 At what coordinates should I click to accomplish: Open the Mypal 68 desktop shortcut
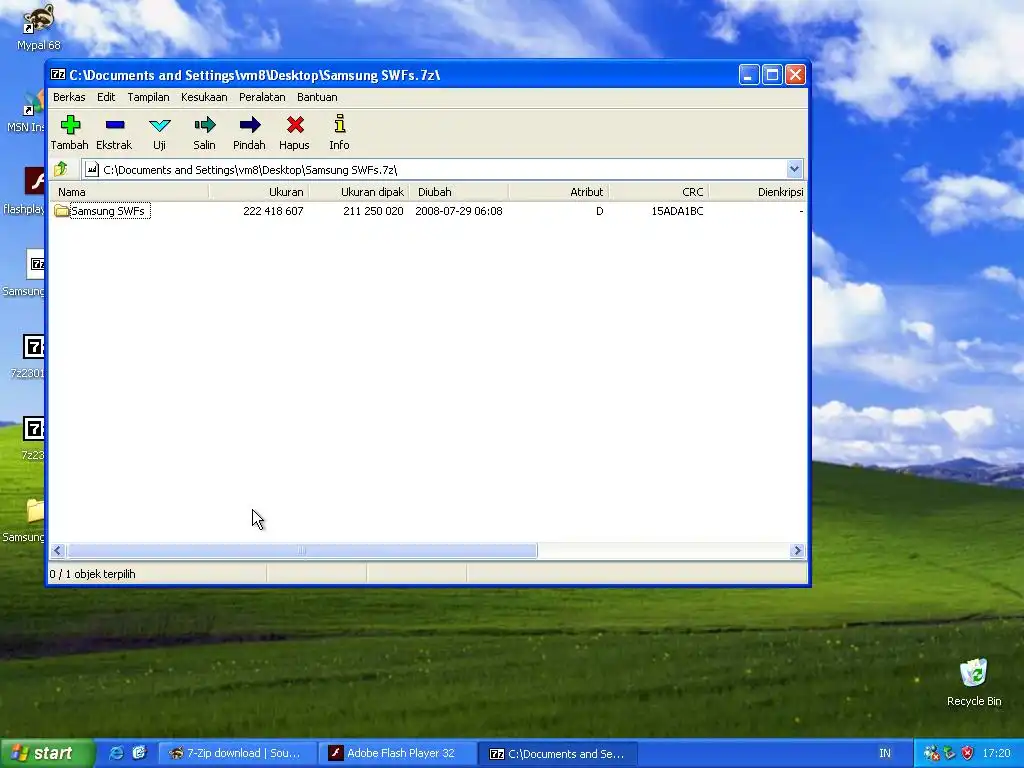click(x=39, y=26)
